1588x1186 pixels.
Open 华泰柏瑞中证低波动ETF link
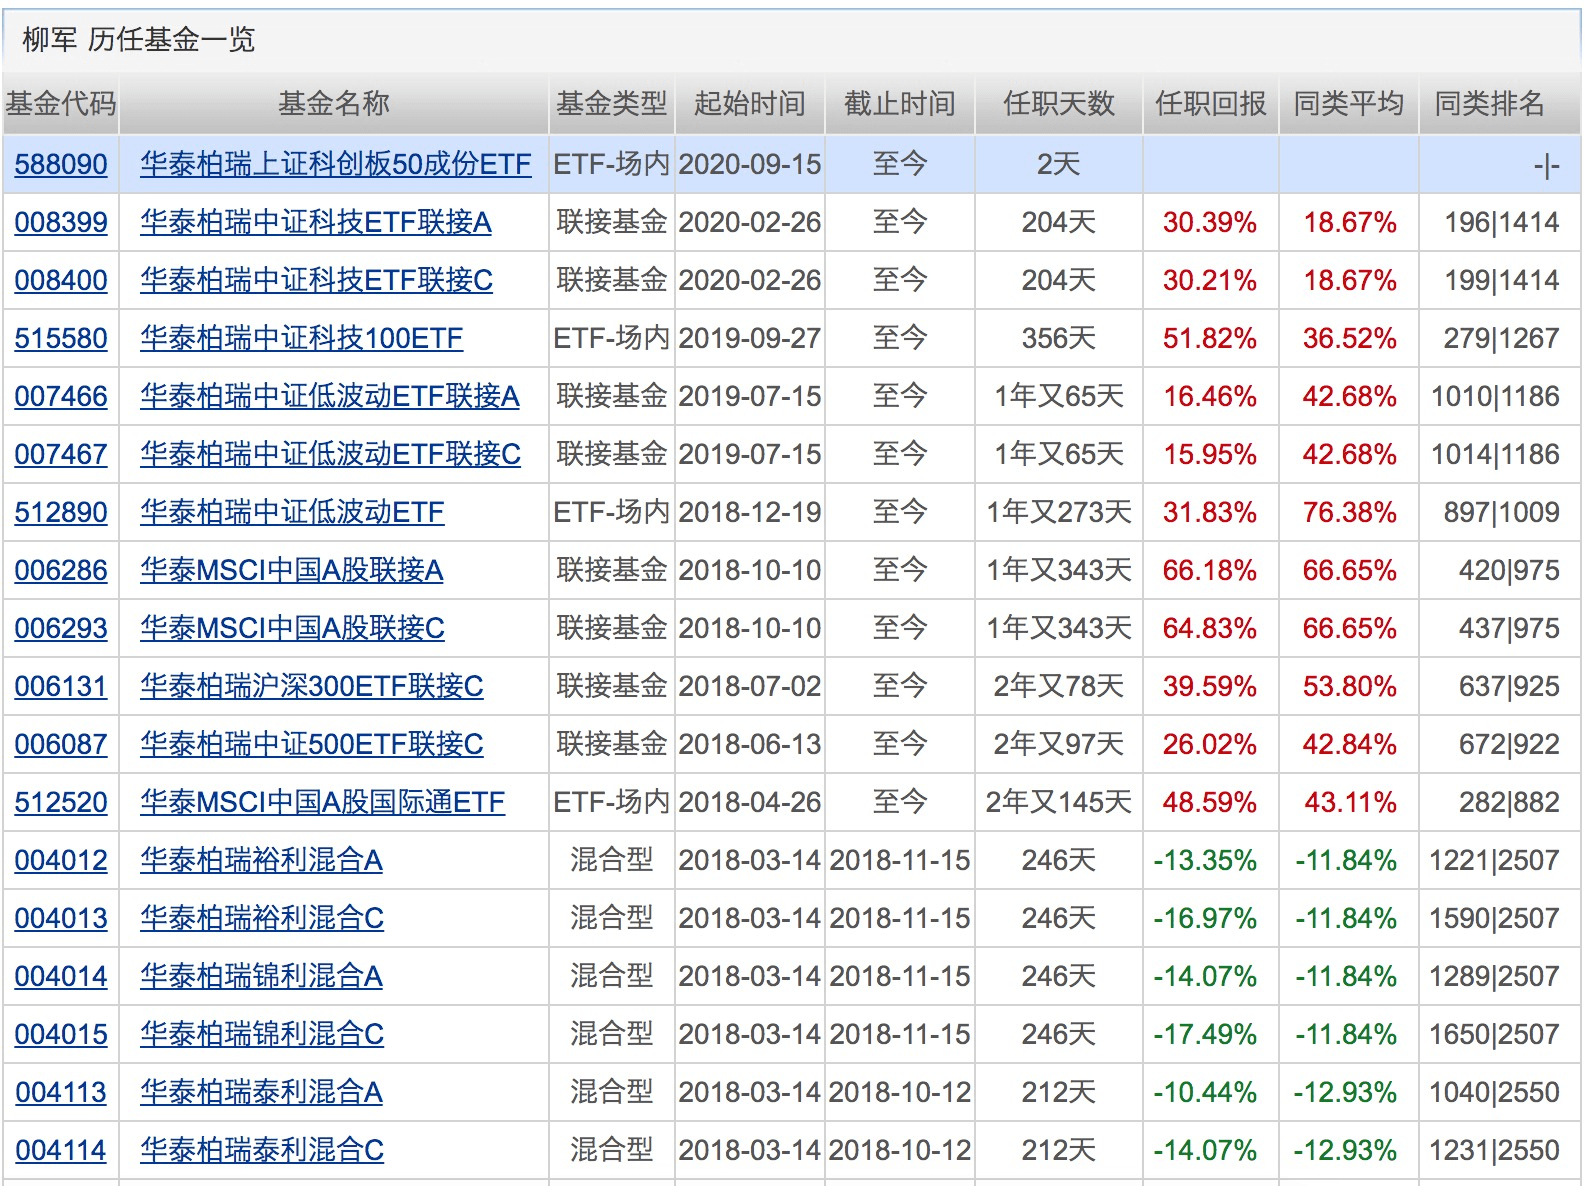(292, 512)
